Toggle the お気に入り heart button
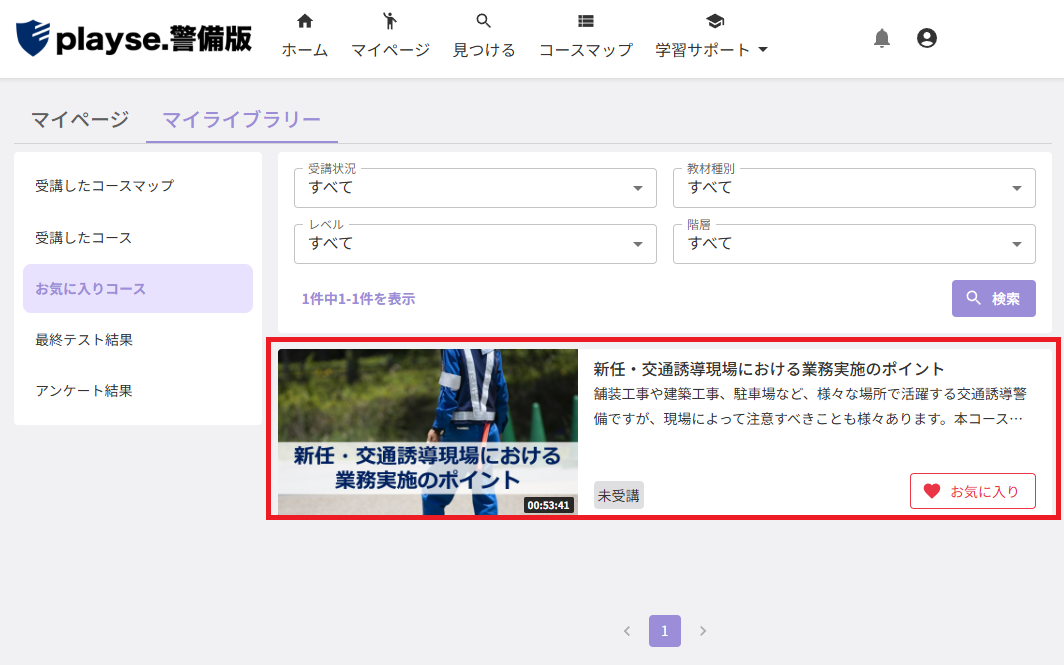The height and width of the screenshot is (665, 1064). [x=972, y=491]
